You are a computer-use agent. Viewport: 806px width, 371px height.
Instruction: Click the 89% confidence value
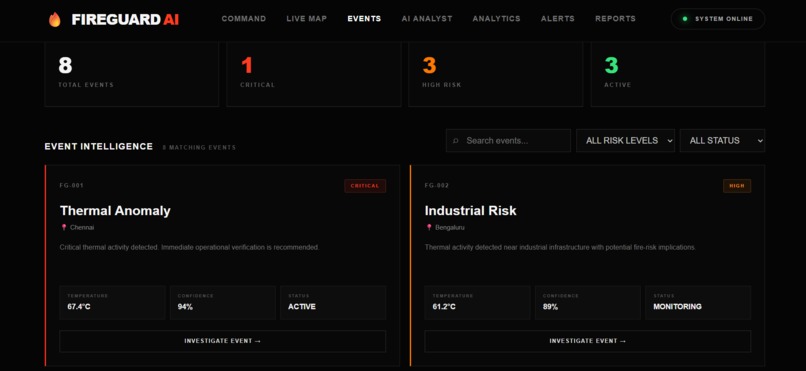550,307
